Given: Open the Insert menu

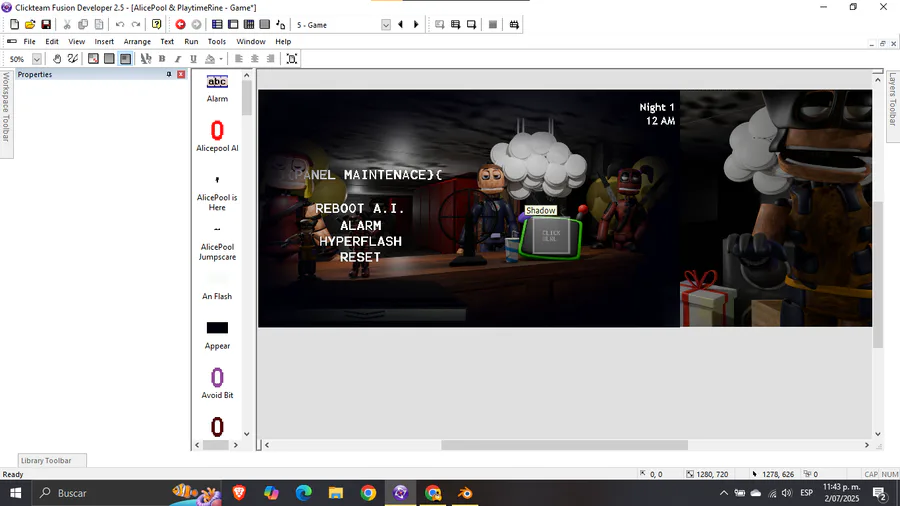Looking at the screenshot, I should 104,41.
